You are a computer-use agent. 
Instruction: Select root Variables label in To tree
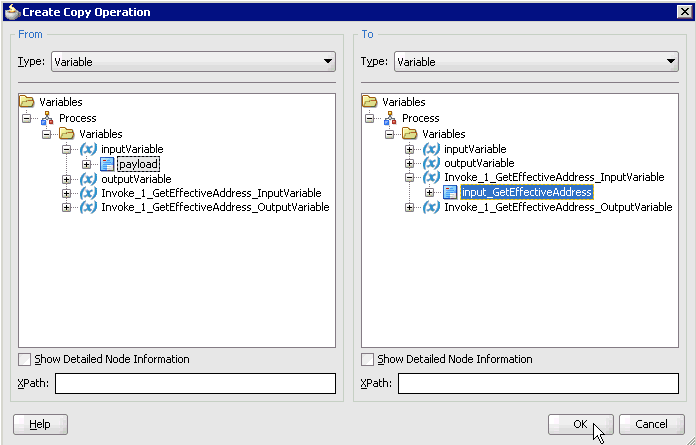404,102
